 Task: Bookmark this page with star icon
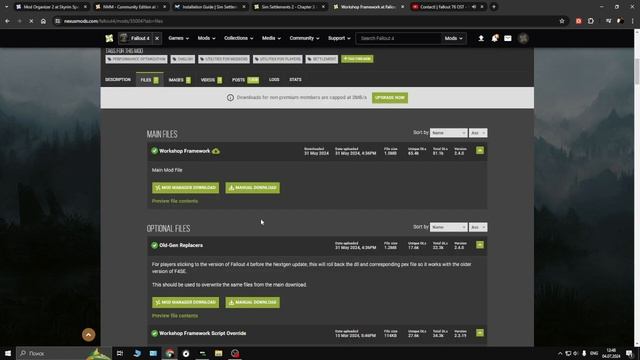562,21
